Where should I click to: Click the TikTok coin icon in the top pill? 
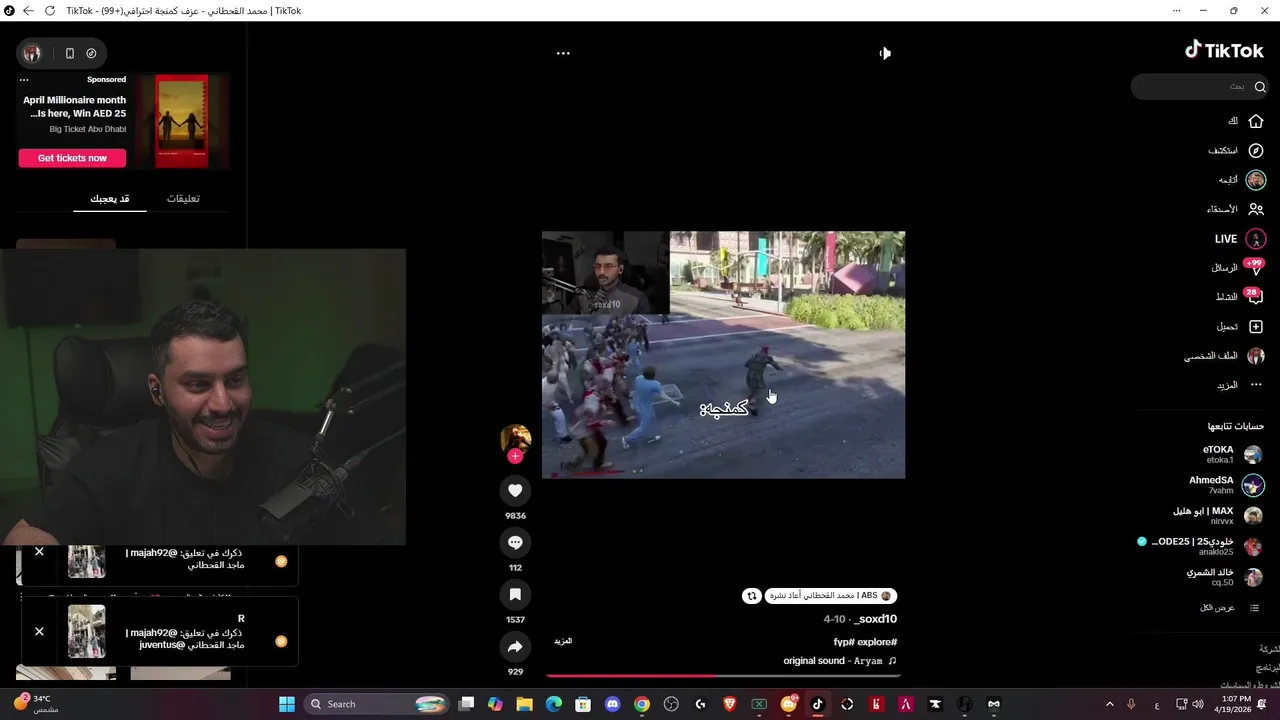tap(91, 53)
